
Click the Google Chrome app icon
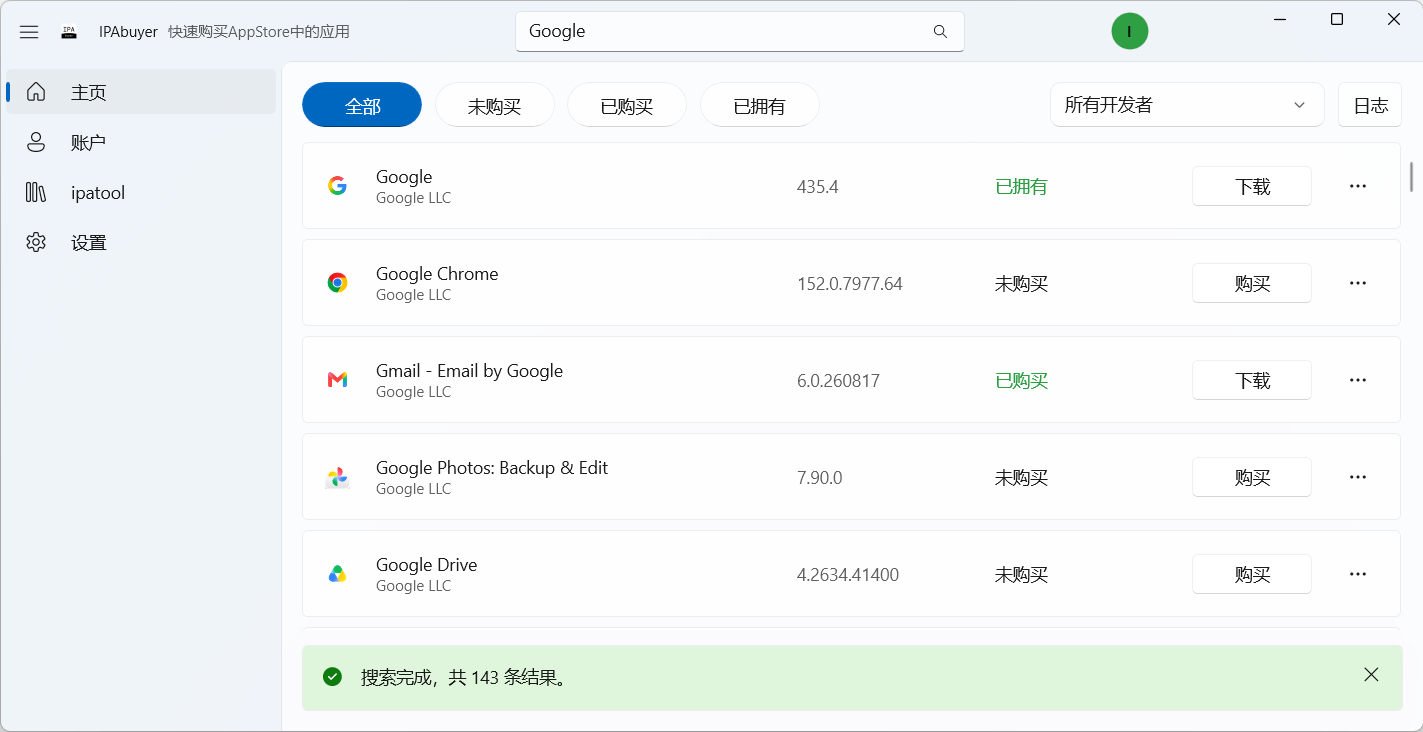coord(338,283)
